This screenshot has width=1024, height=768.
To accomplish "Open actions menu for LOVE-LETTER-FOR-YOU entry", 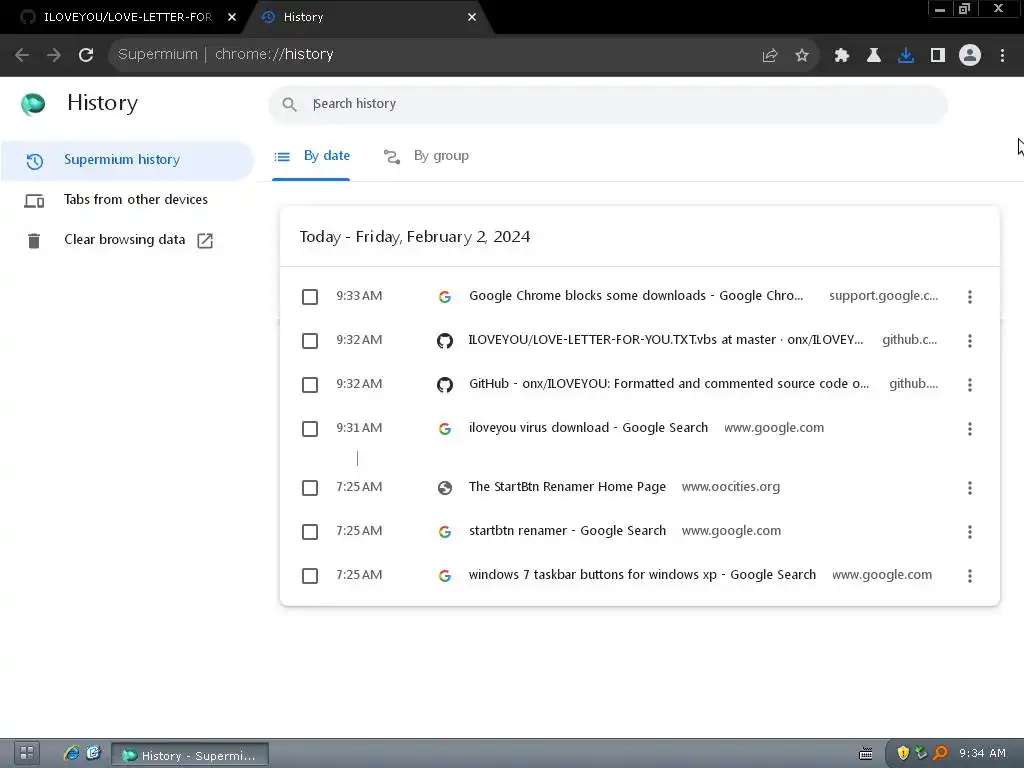I will point(970,341).
